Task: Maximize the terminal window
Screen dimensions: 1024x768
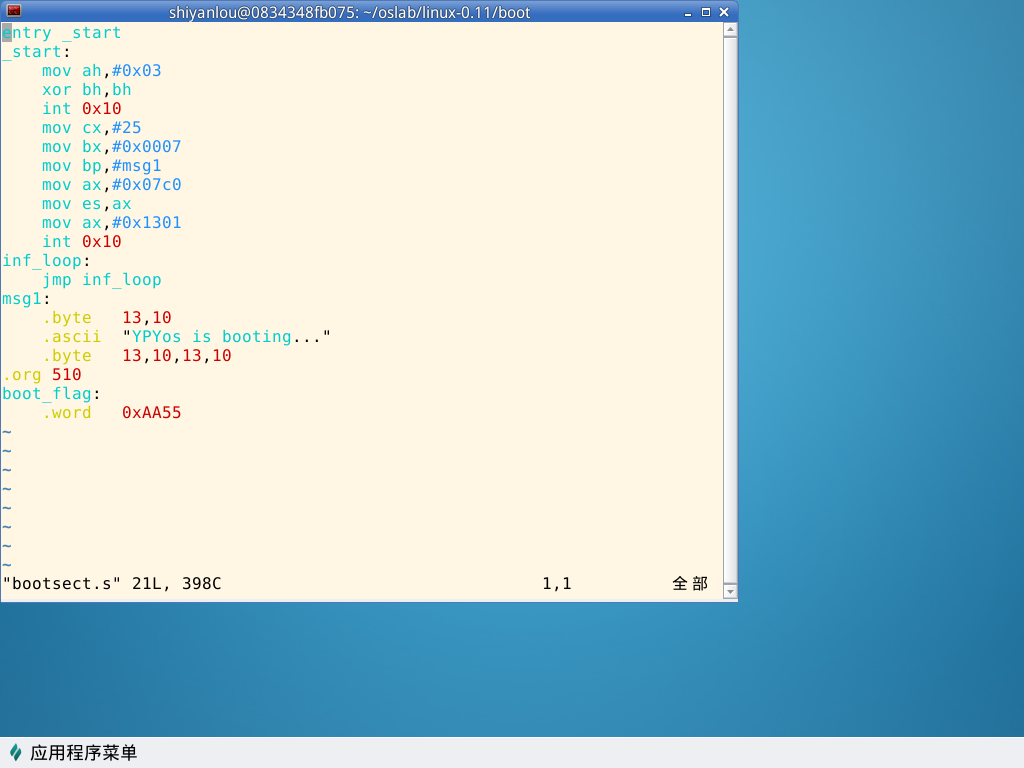Action: (705, 13)
